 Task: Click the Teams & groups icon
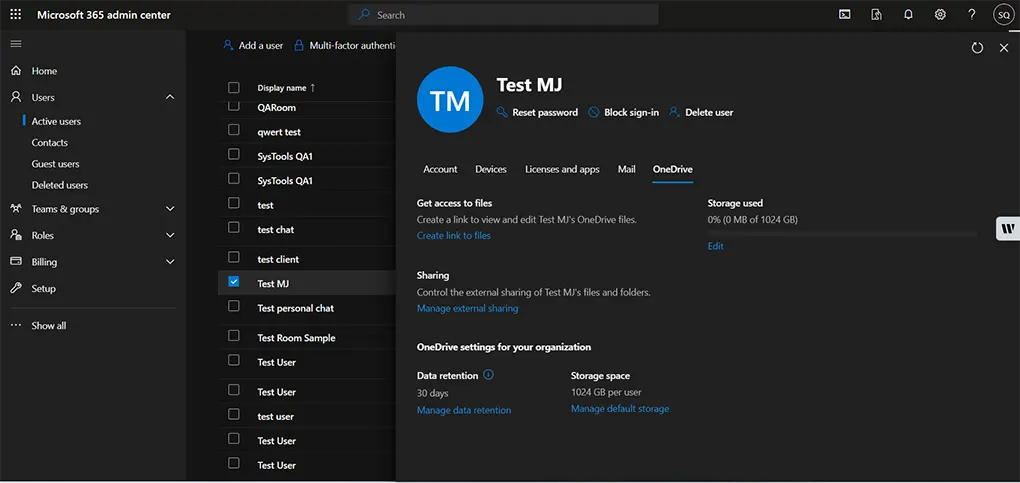point(16,209)
